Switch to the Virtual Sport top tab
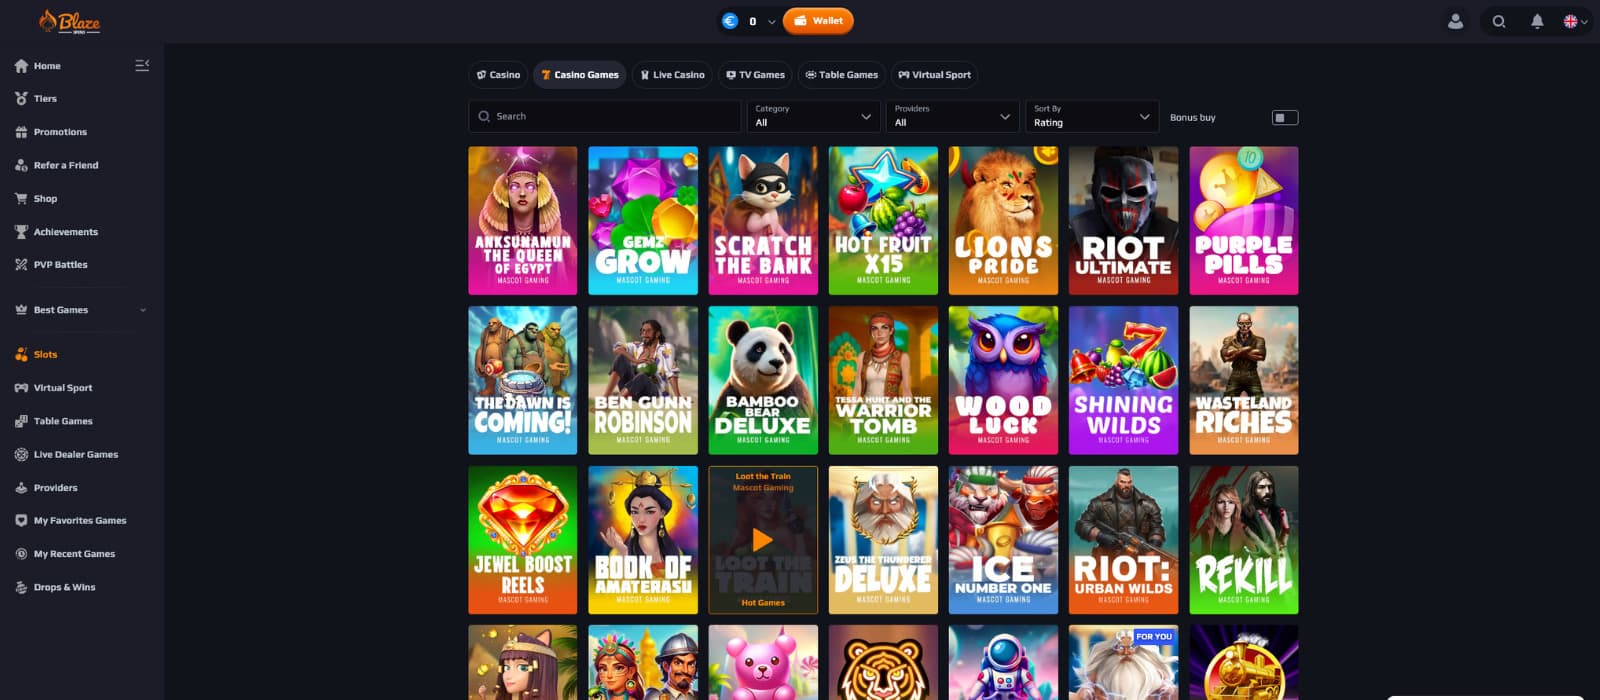 click(934, 75)
